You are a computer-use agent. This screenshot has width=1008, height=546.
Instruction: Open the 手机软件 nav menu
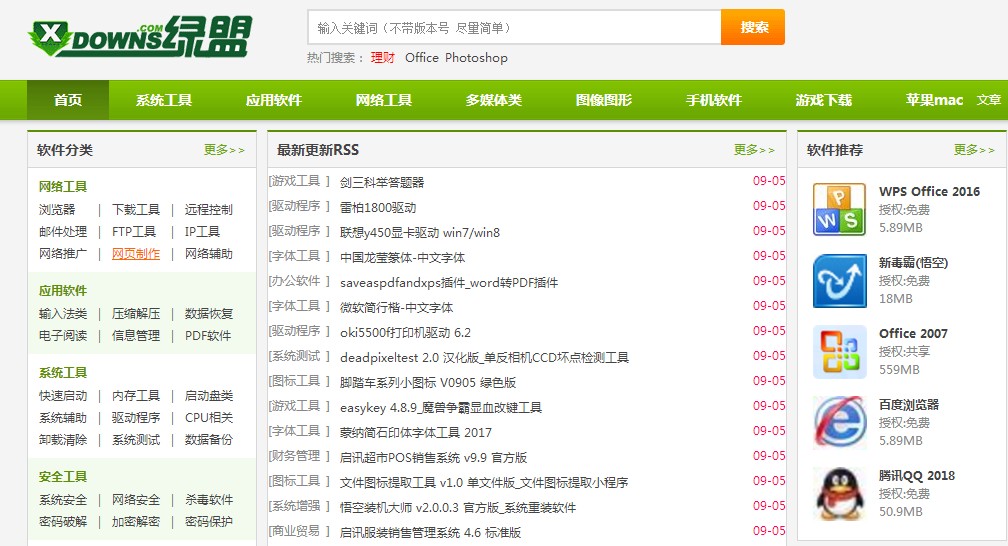tap(714, 100)
